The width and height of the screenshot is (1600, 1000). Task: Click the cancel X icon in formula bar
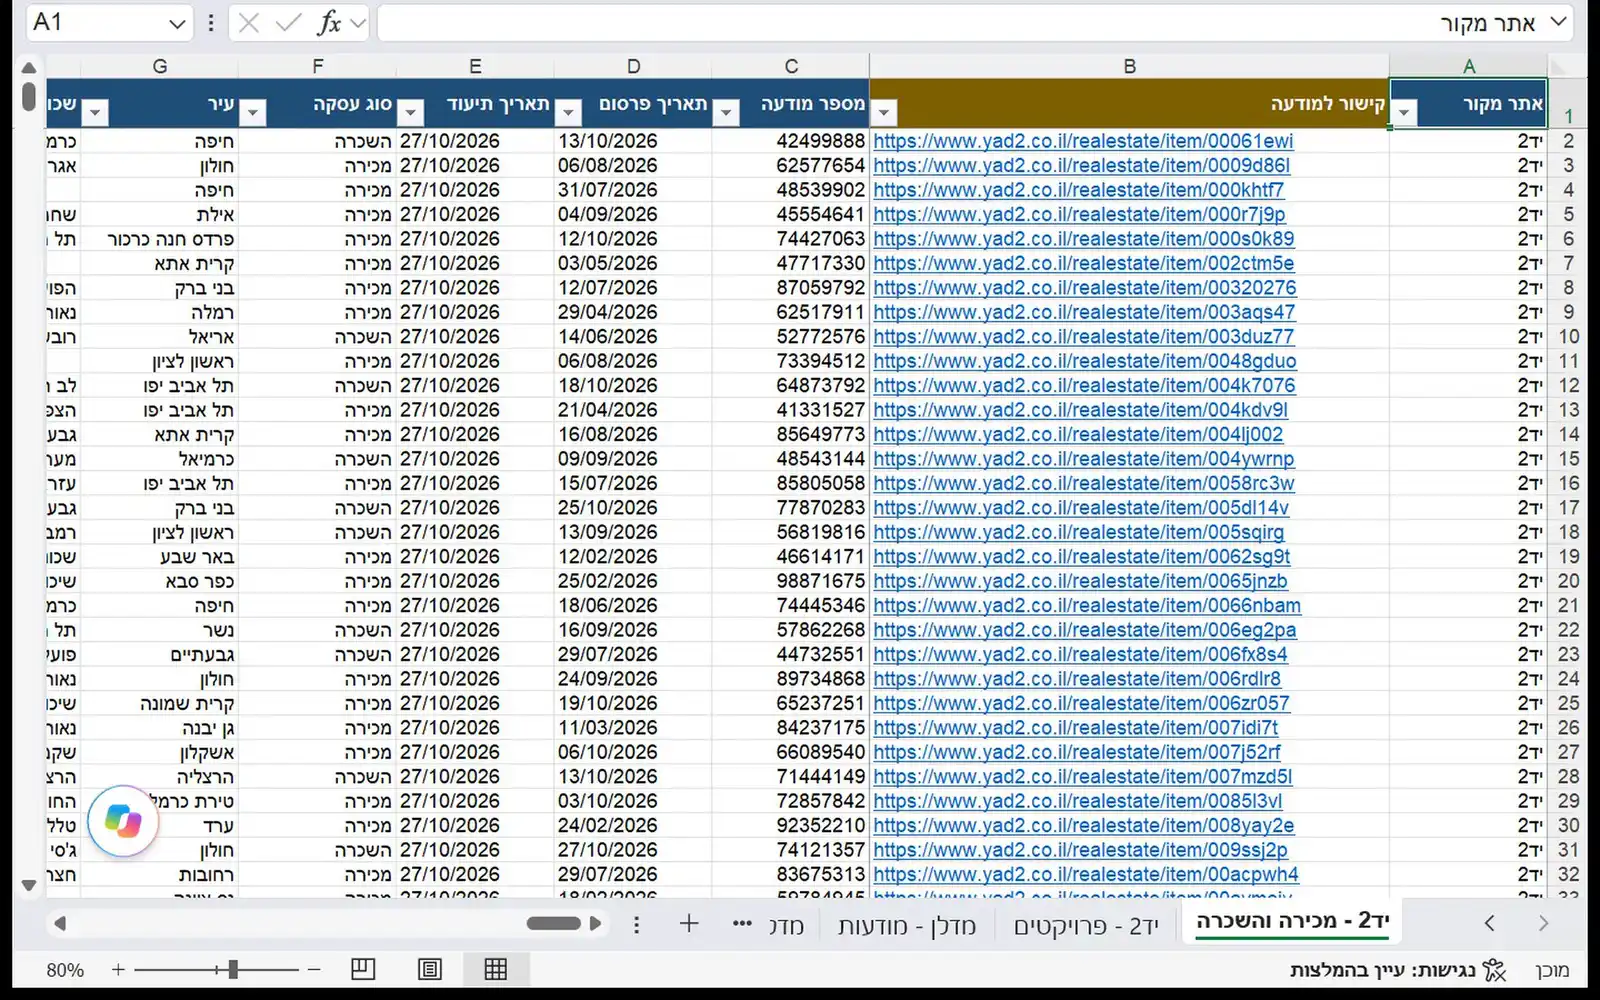click(249, 23)
